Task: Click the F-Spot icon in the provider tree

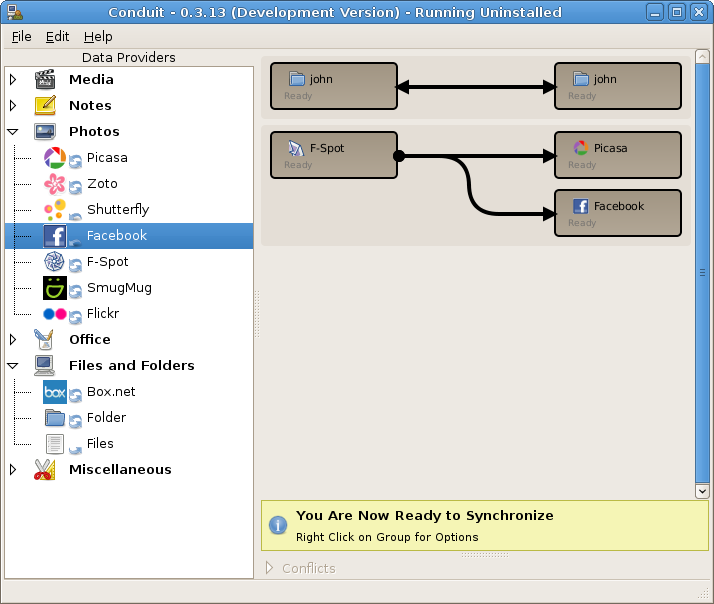Action: coord(55,261)
